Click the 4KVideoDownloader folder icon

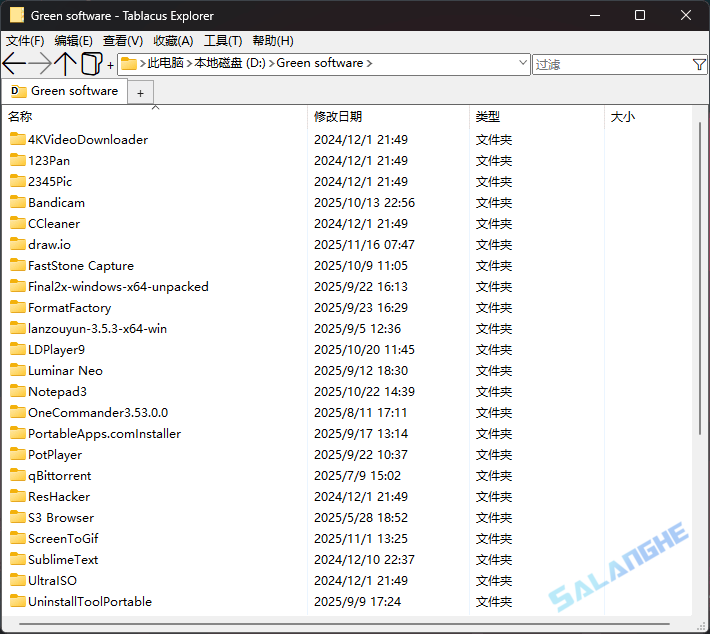(18, 139)
